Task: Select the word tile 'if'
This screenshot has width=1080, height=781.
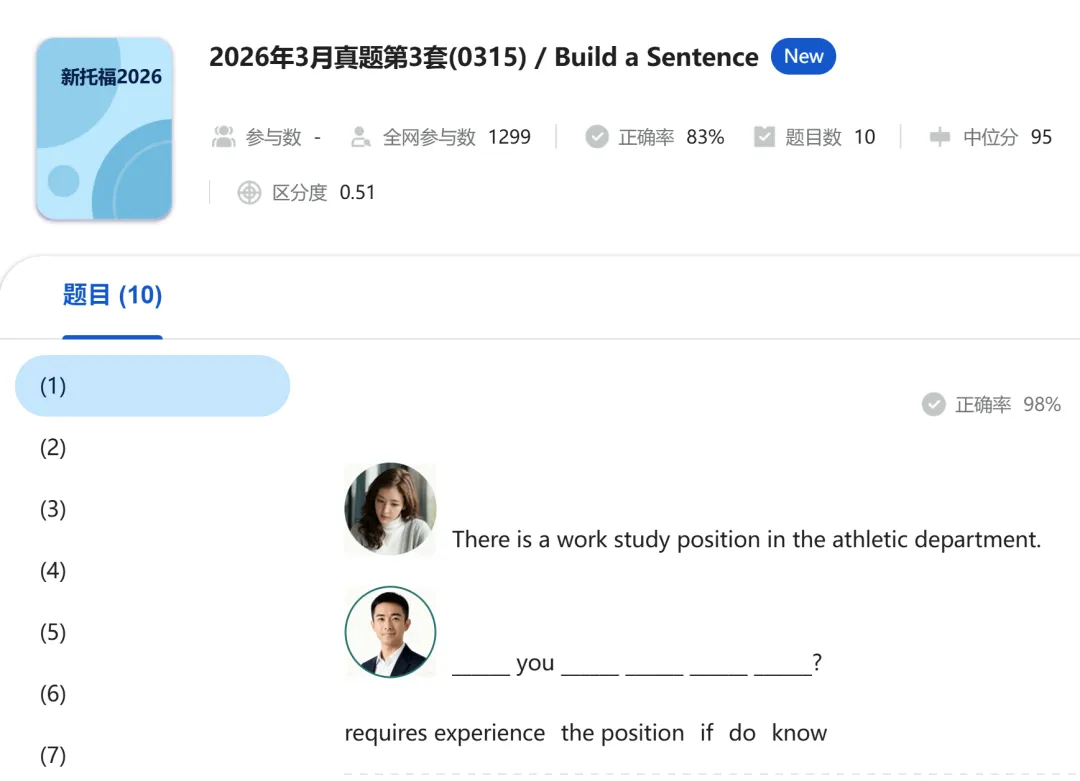Action: tap(706, 733)
